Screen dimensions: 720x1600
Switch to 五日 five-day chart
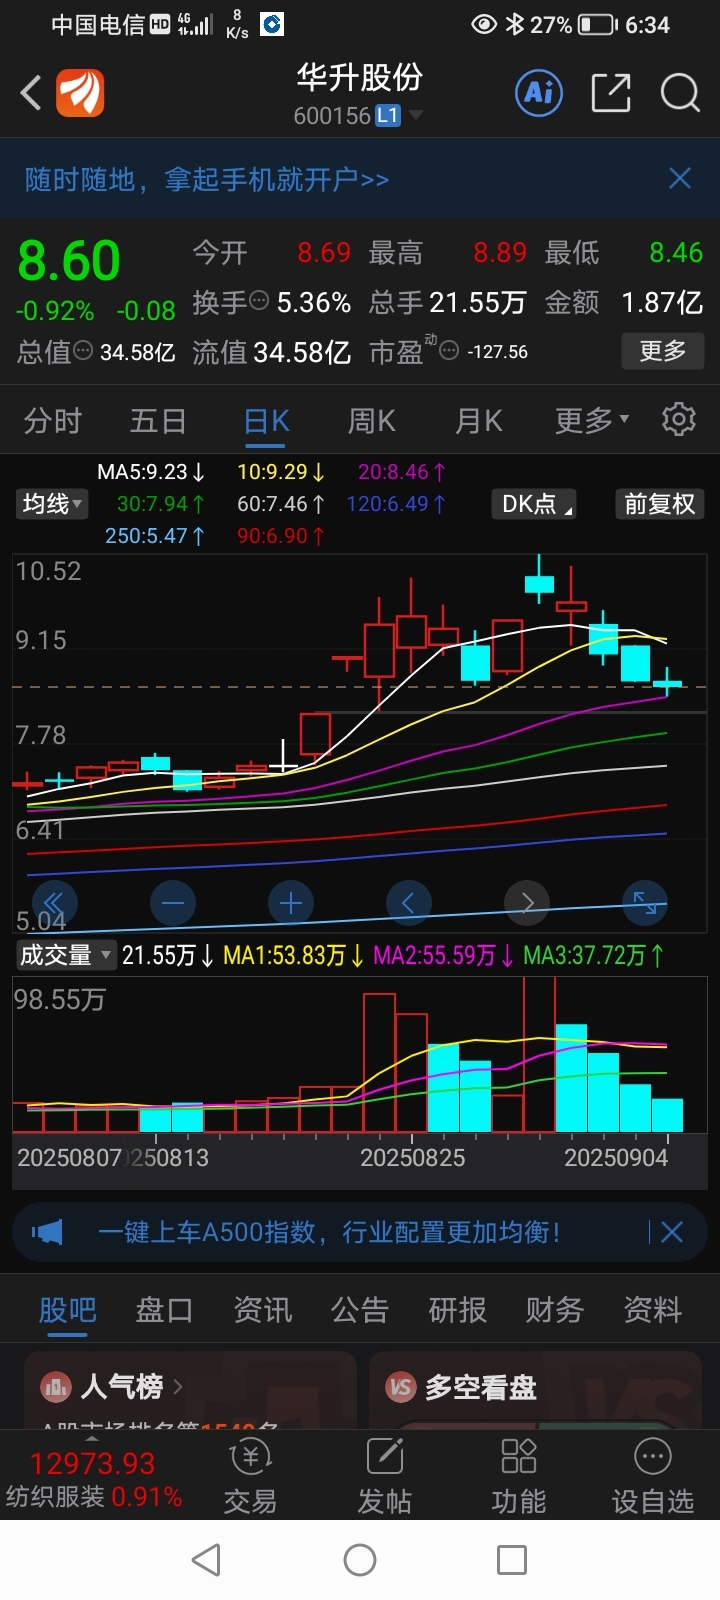(x=158, y=421)
